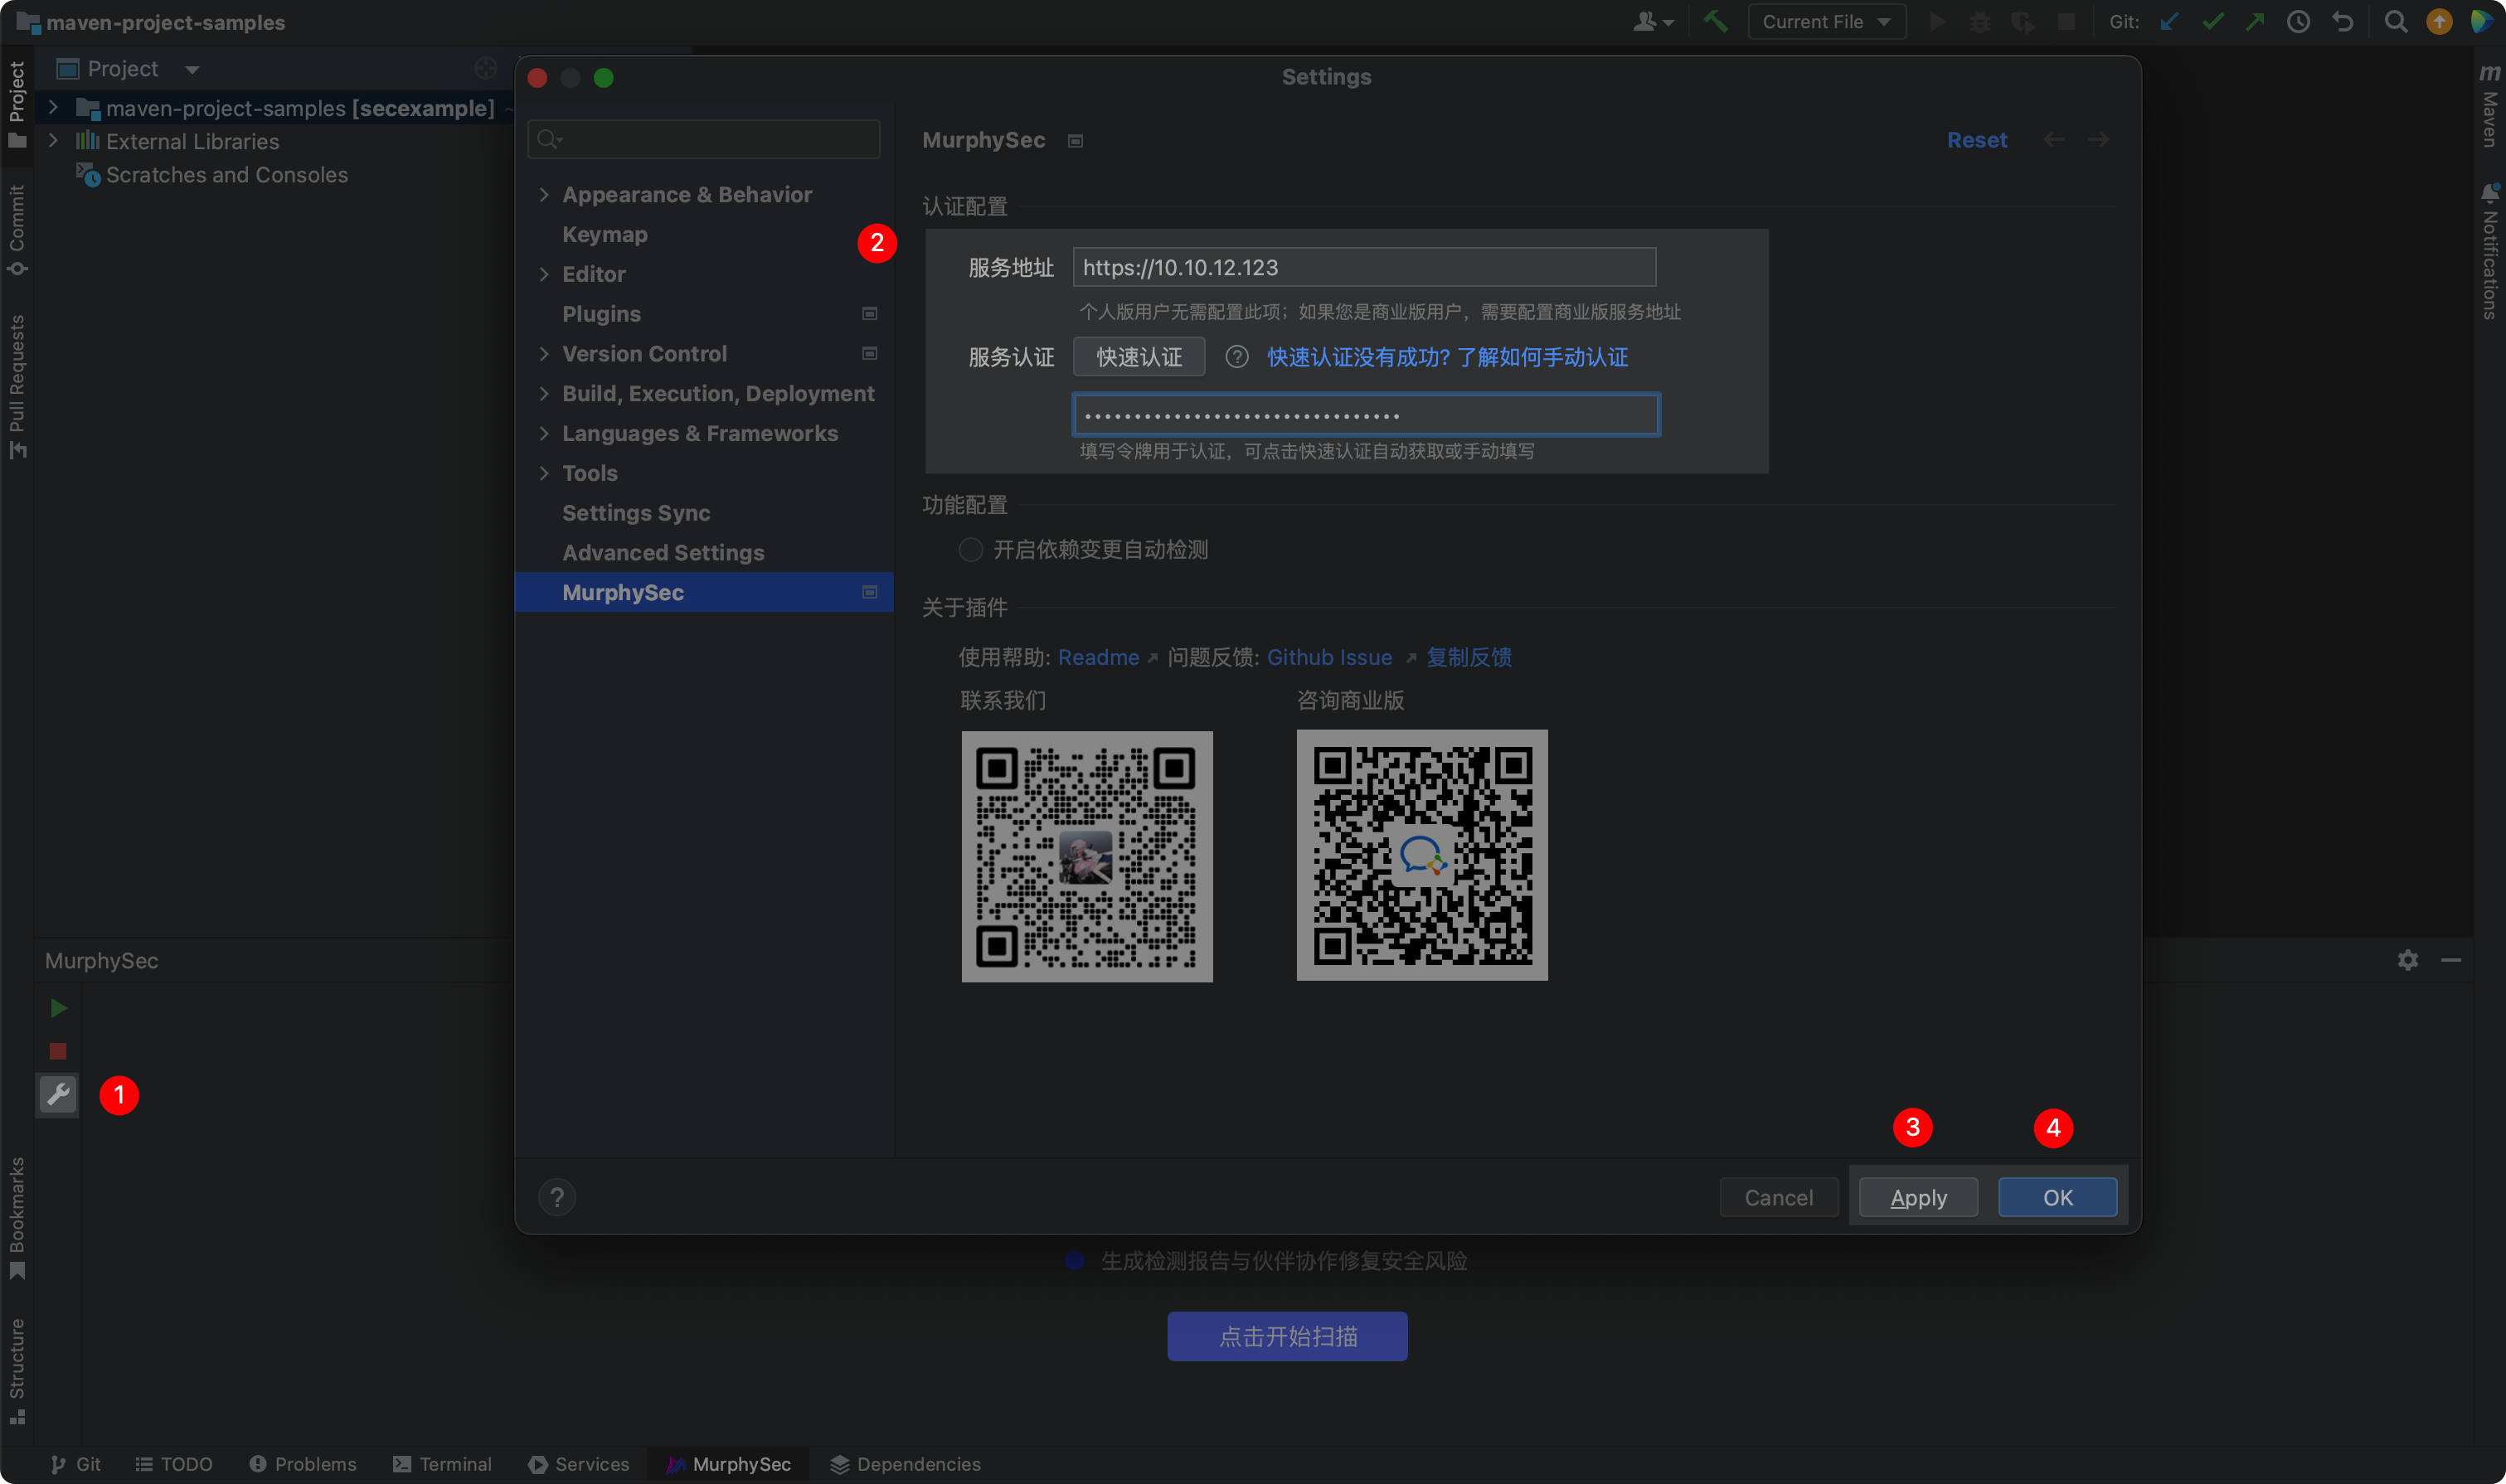Open the Github Issue link
Viewport: 2506px width, 1484px height.
[x=1329, y=657]
